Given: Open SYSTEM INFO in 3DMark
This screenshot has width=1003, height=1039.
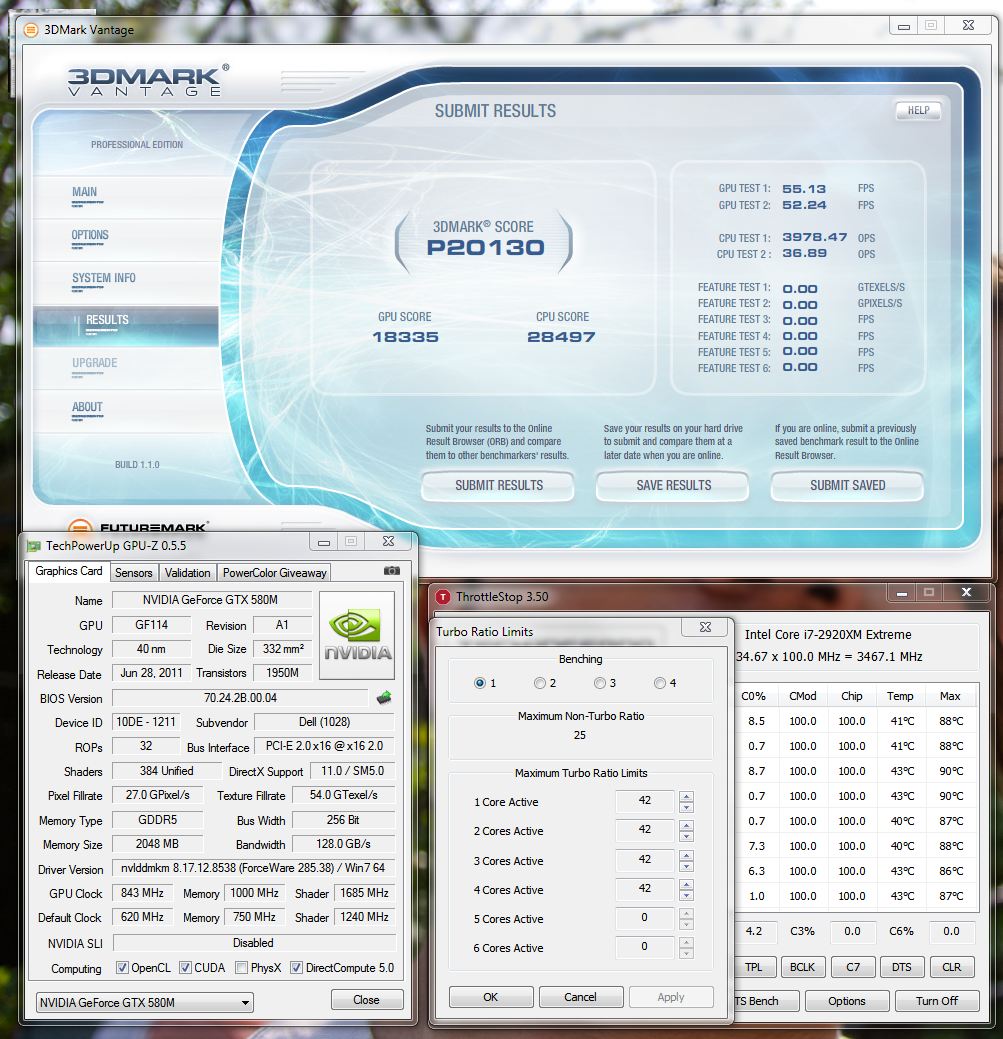Looking at the screenshot, I should tap(104, 278).
